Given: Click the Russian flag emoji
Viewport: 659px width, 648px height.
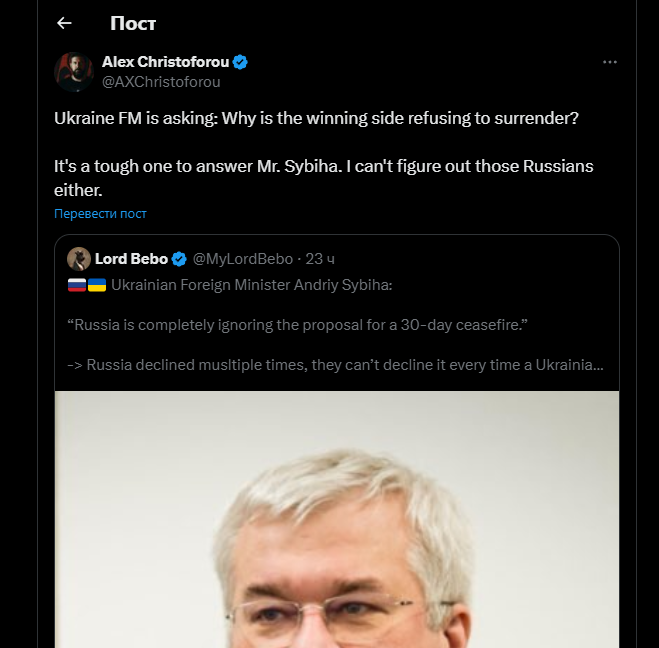Looking at the screenshot, I should click(77, 285).
